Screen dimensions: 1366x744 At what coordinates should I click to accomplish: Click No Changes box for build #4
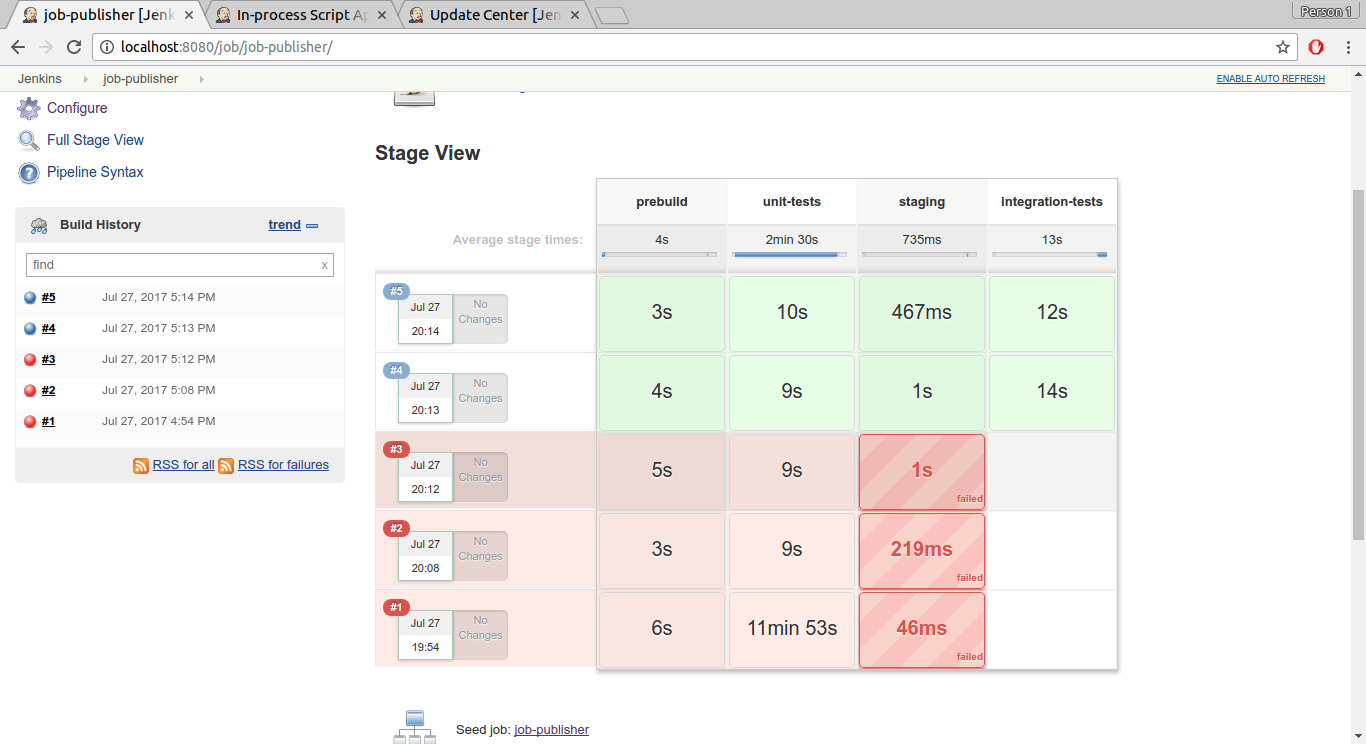[x=480, y=398]
